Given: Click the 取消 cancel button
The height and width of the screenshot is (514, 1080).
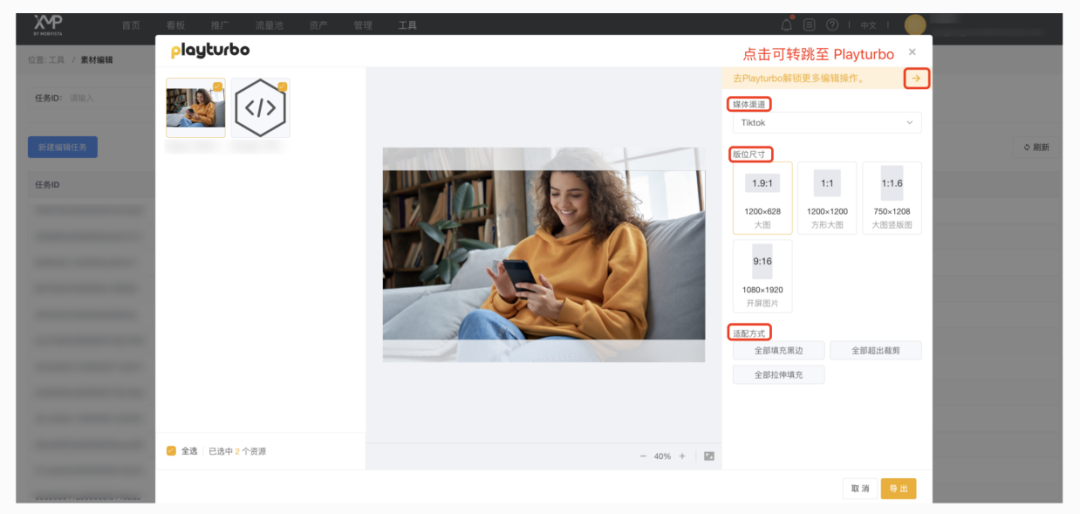Looking at the screenshot, I should [x=860, y=489].
